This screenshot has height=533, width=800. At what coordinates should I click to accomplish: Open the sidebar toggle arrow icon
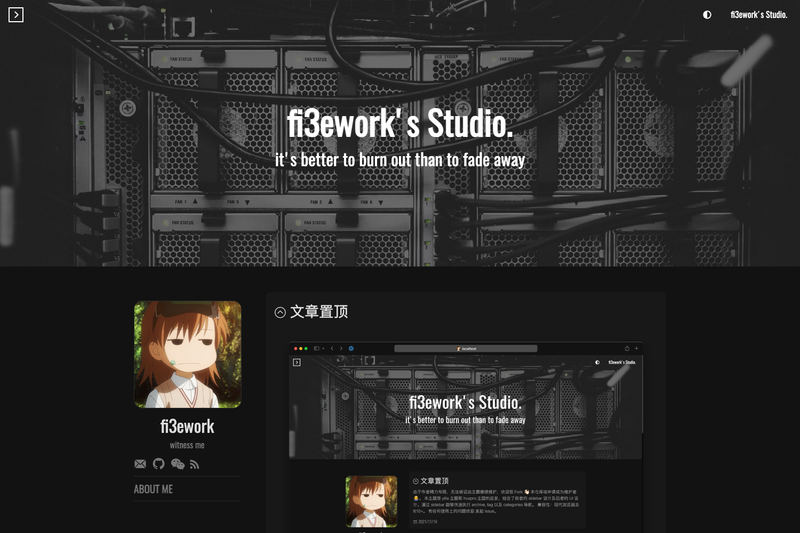16,15
